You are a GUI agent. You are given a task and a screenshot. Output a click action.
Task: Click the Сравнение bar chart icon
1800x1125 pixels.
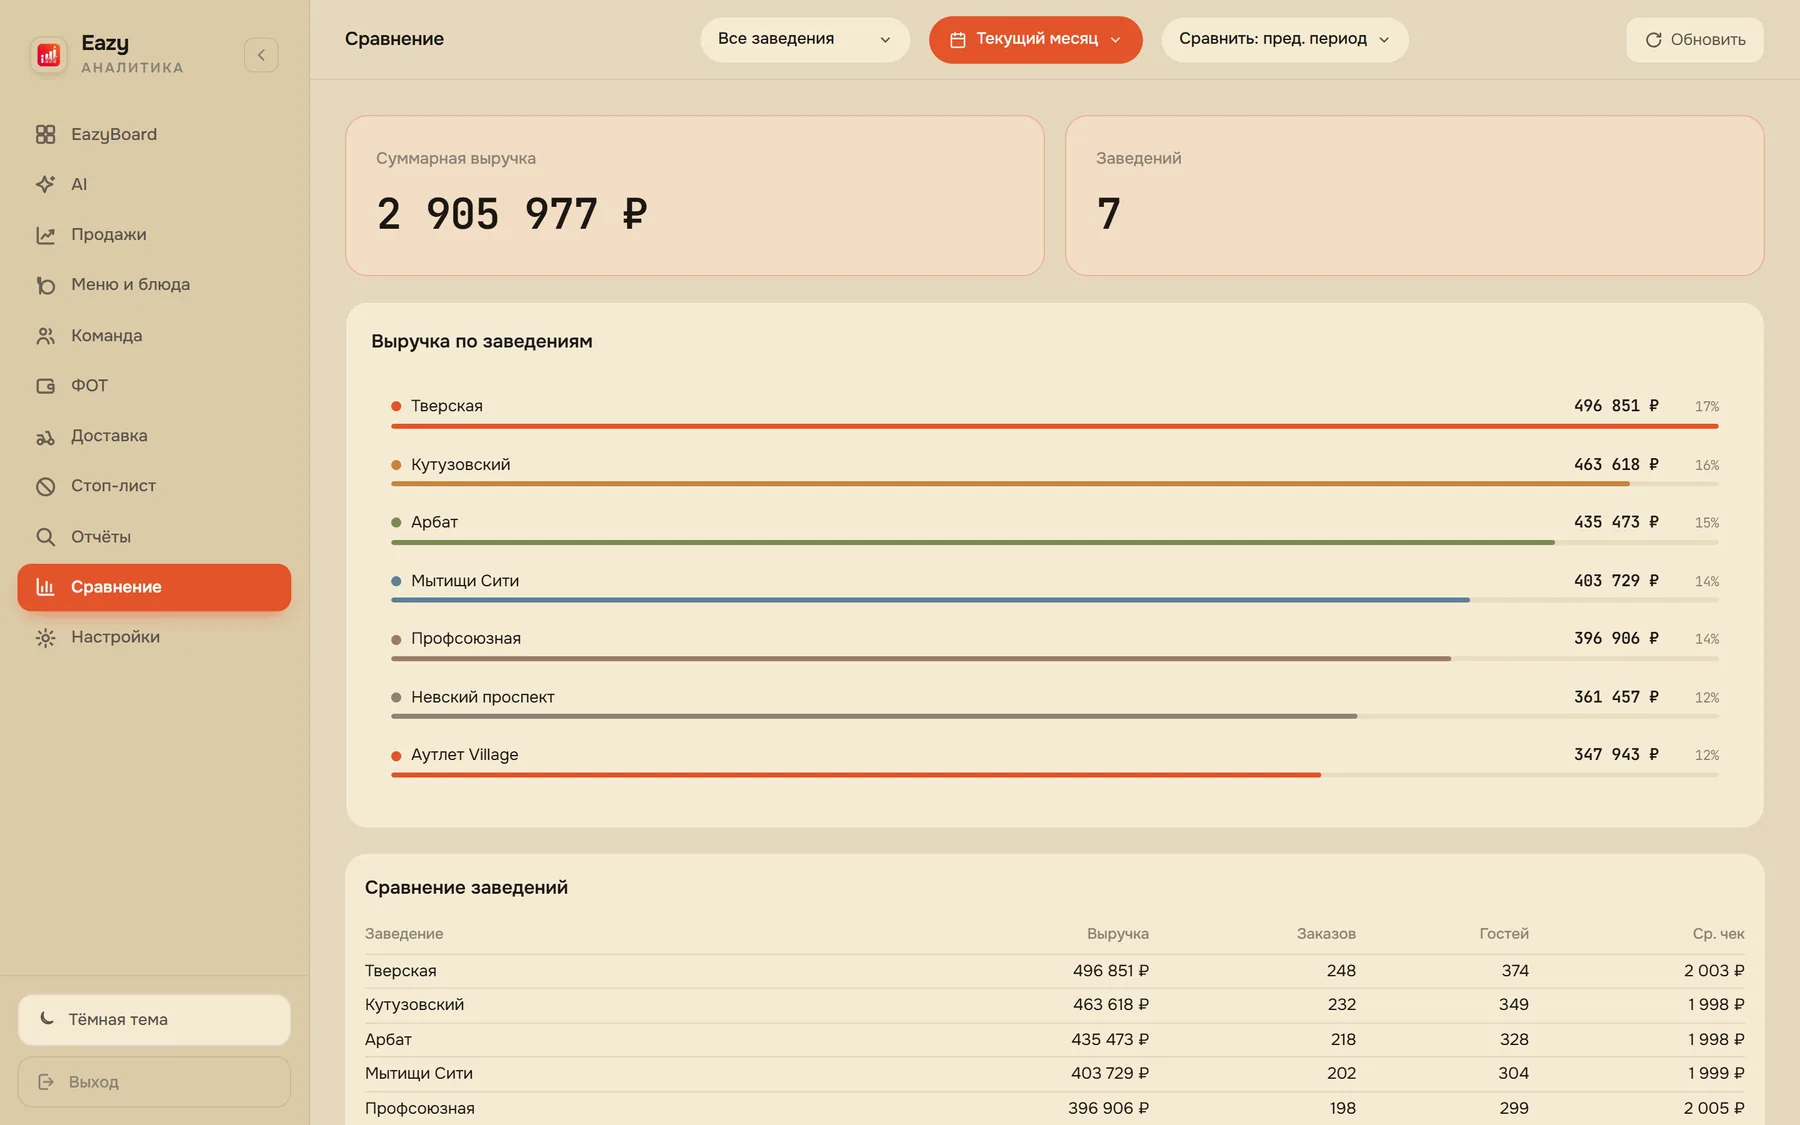click(x=45, y=587)
